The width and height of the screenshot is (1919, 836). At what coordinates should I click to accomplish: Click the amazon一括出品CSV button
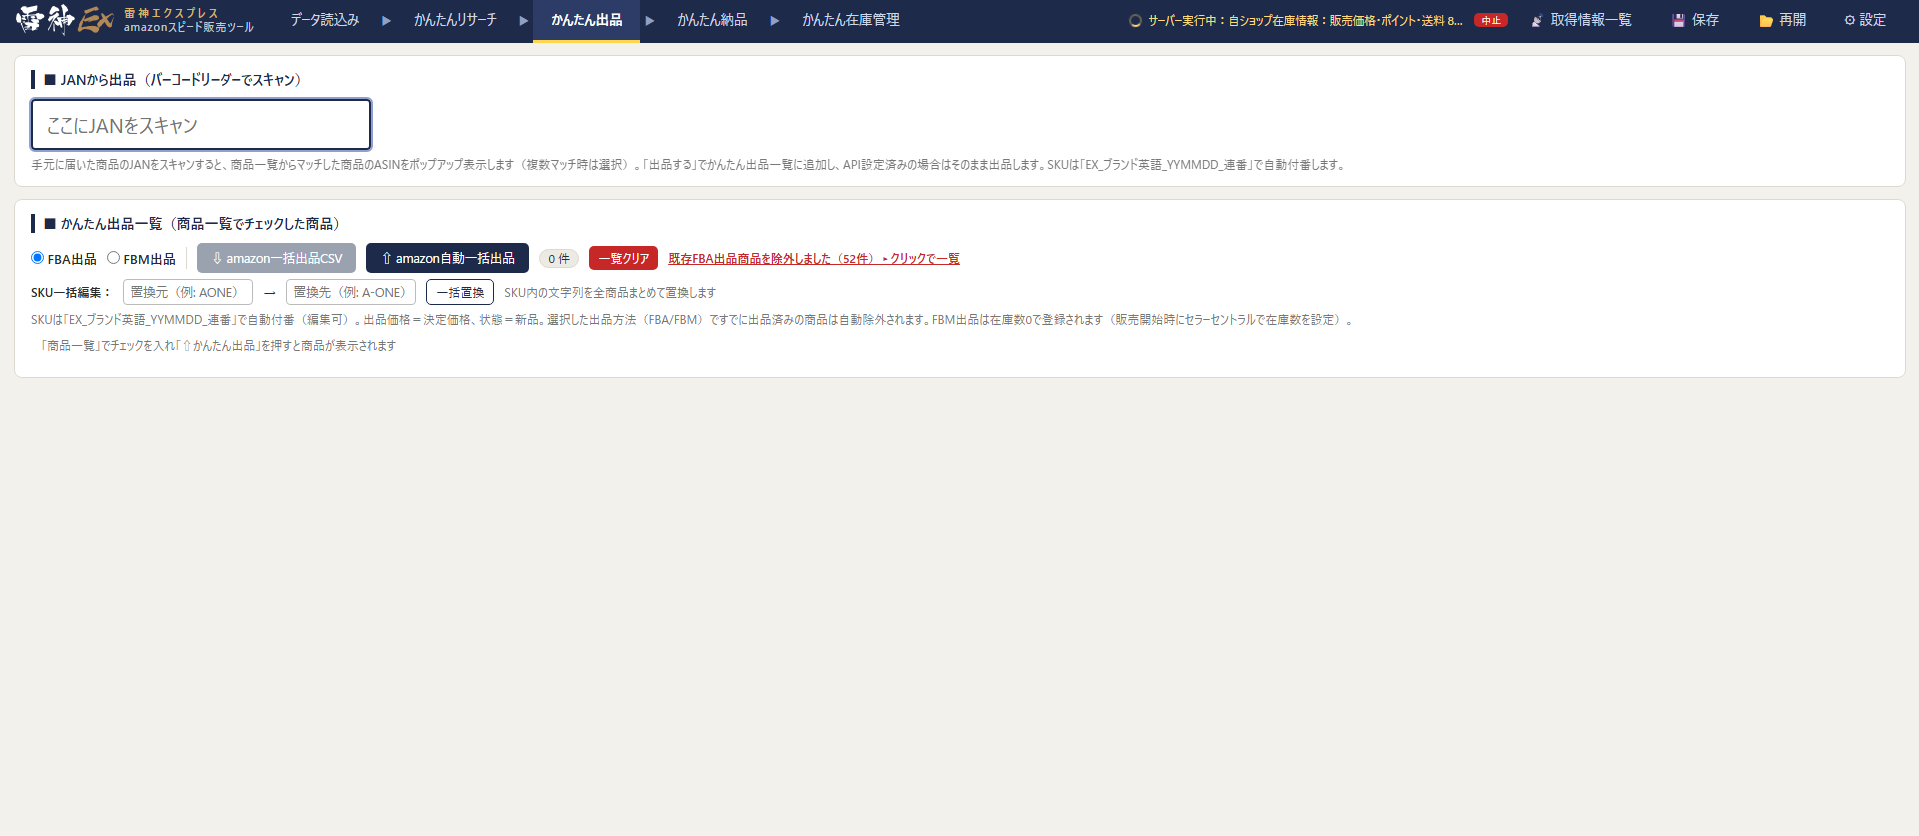[276, 258]
